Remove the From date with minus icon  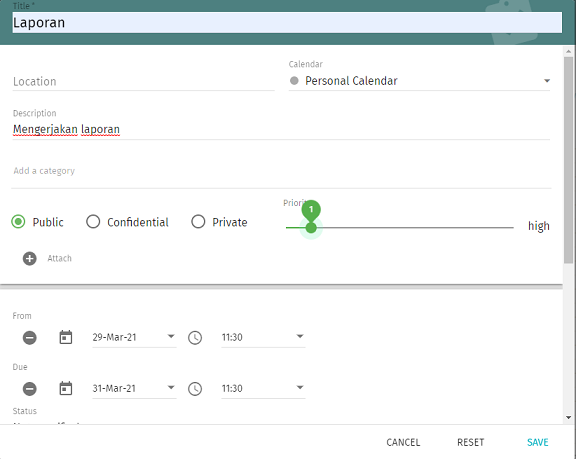pyautogui.click(x=30, y=337)
